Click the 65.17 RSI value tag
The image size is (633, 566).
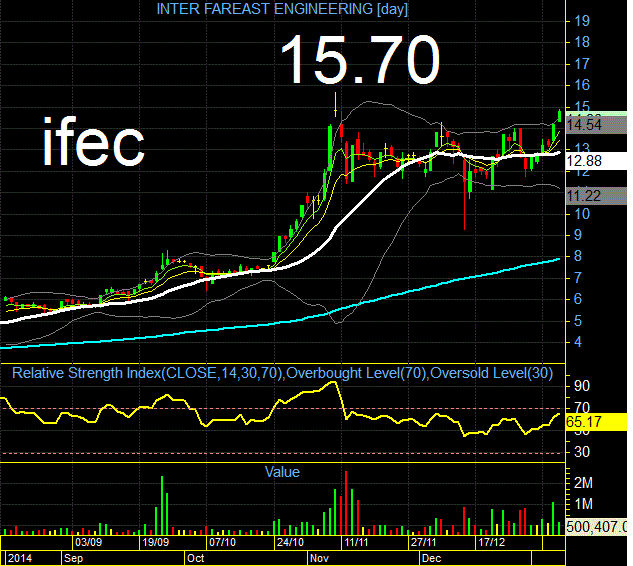[x=597, y=422]
